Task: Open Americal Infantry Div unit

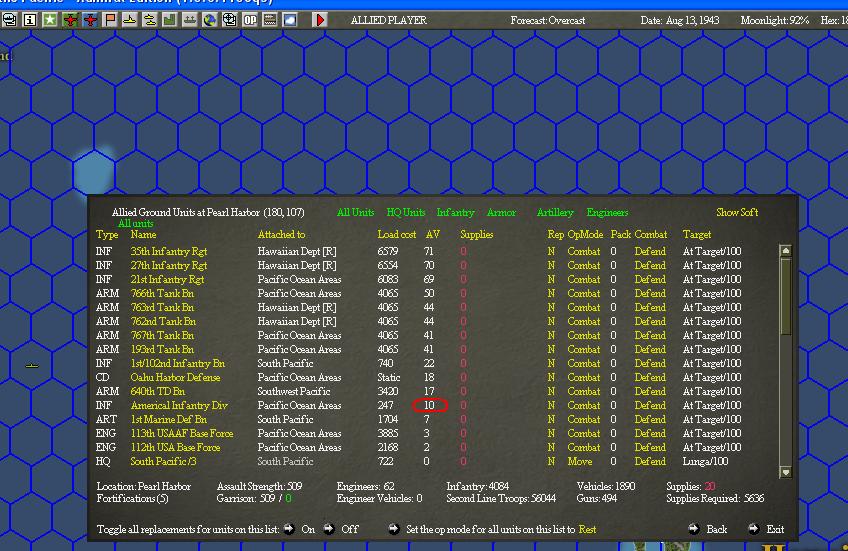Action: 179,406
